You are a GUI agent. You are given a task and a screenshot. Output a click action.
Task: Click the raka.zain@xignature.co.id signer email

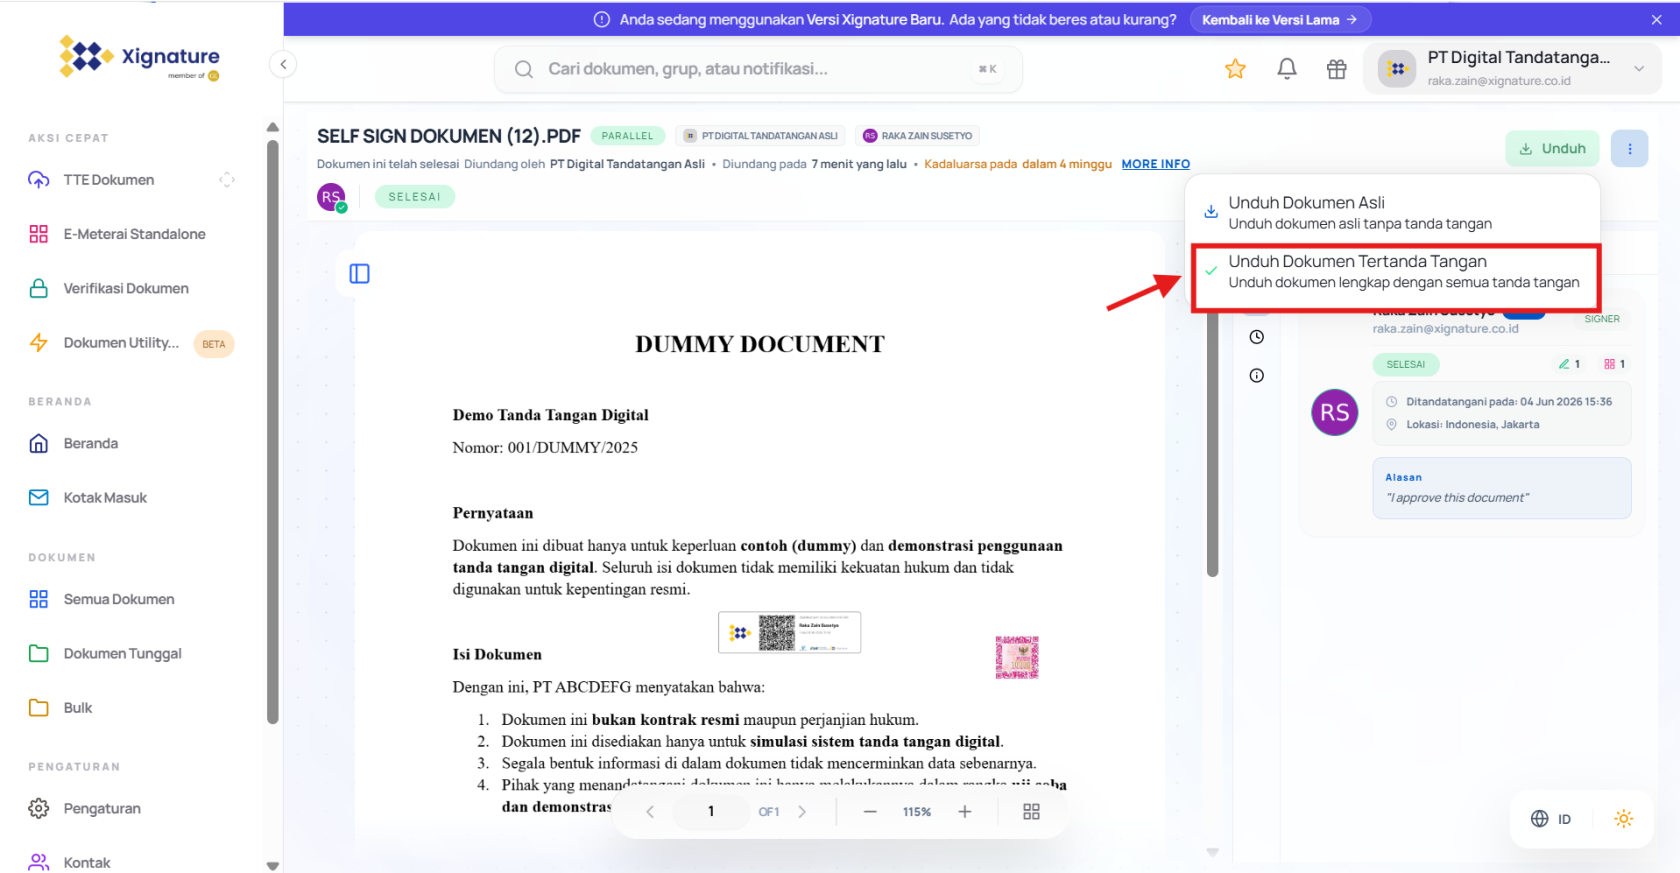pyautogui.click(x=1445, y=329)
